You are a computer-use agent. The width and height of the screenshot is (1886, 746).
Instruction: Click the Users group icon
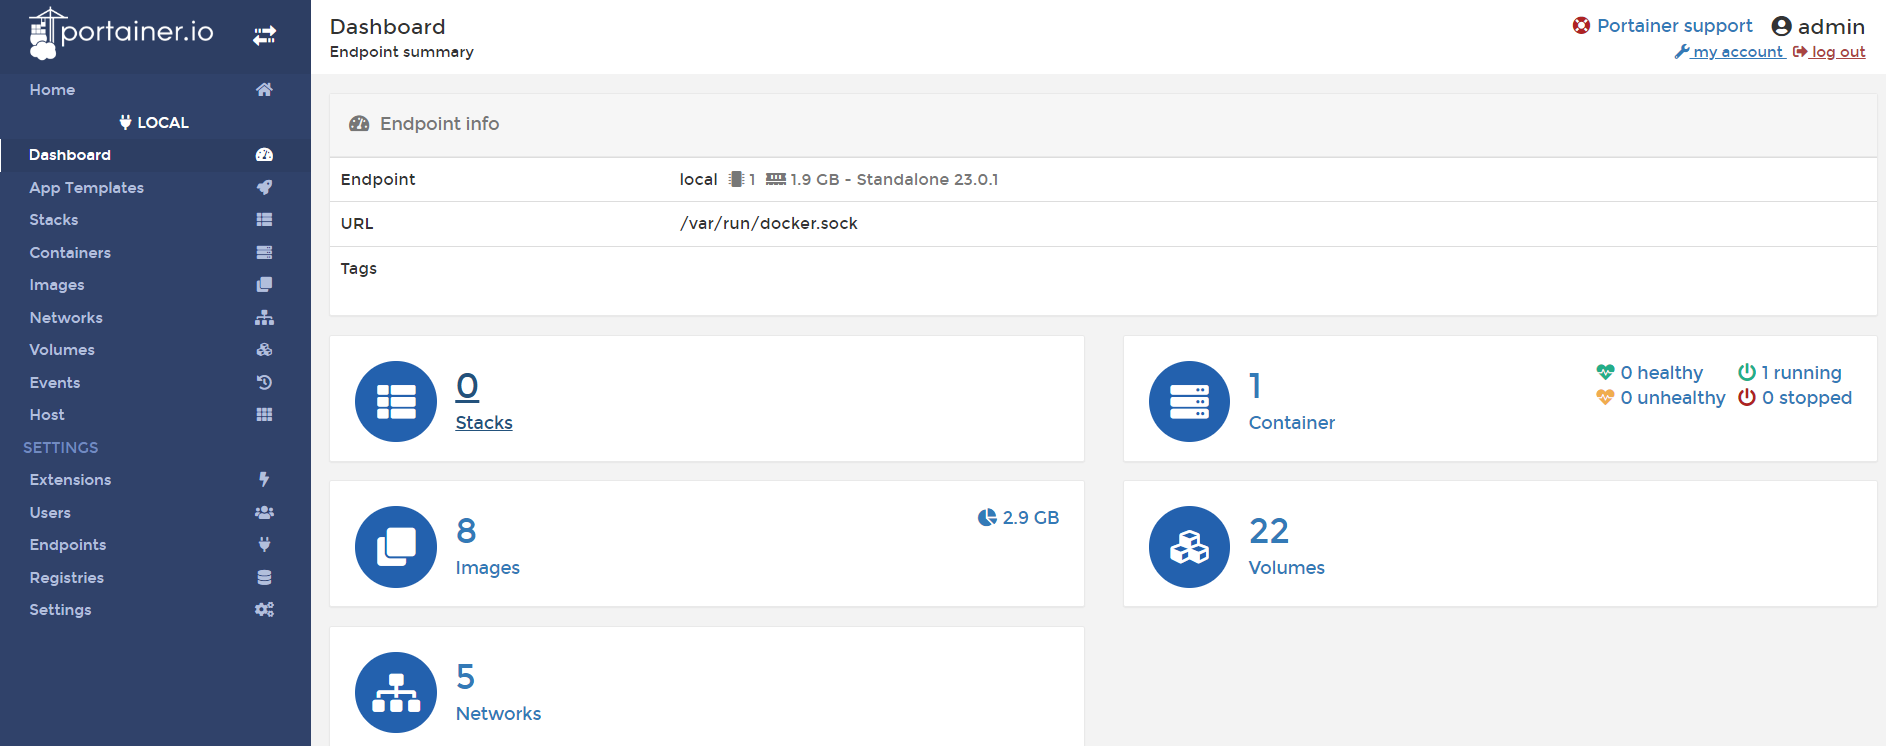[x=264, y=513]
